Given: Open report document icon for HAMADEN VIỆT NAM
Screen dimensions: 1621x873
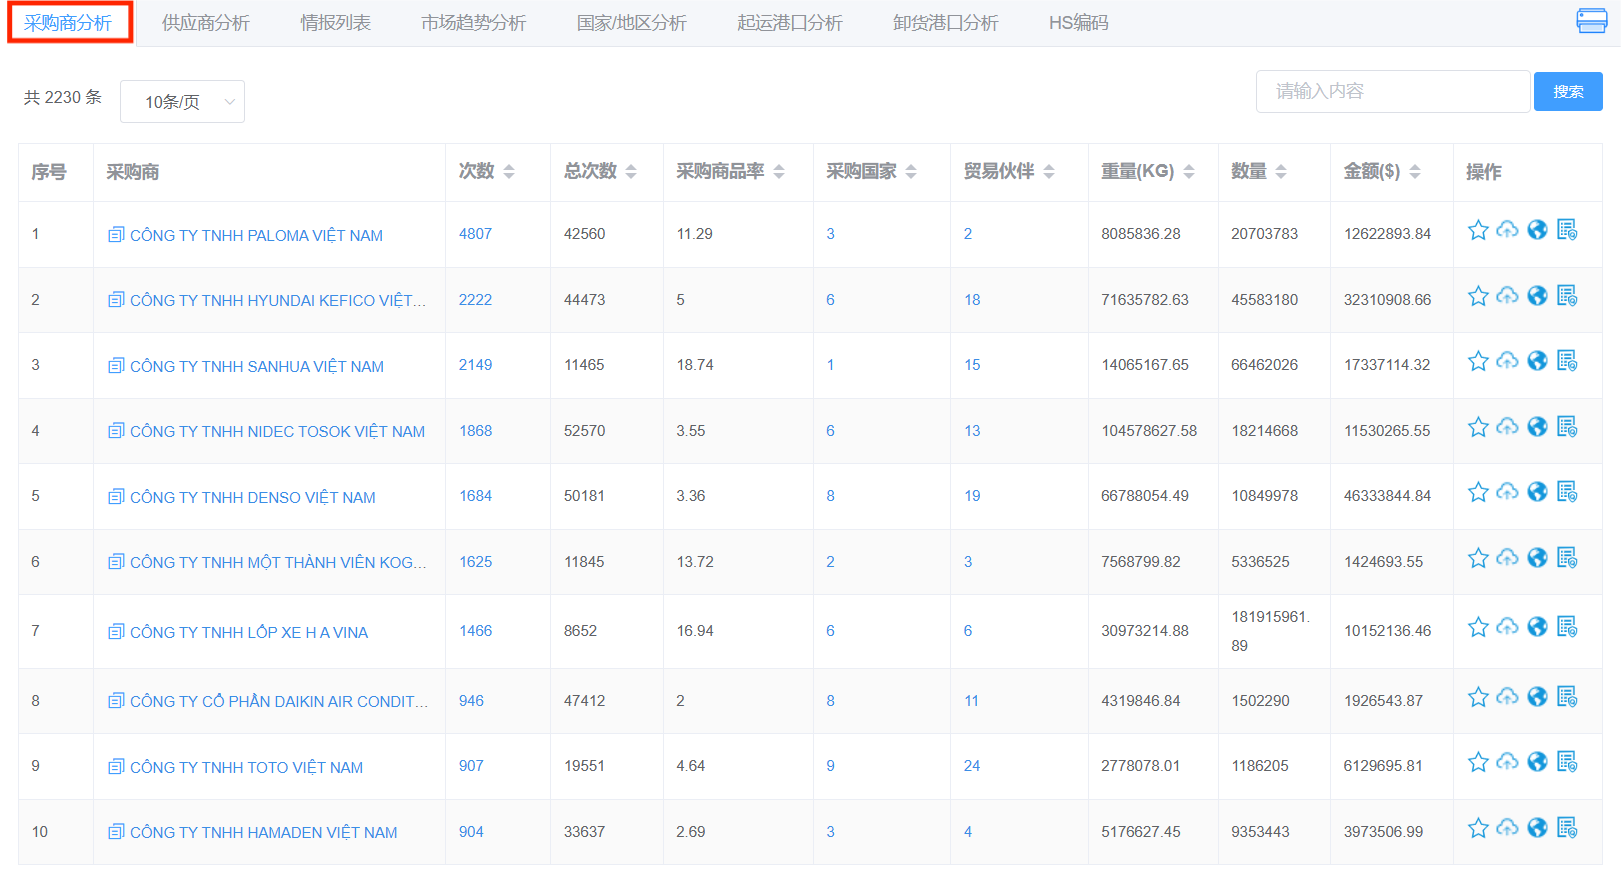Looking at the screenshot, I should [x=1567, y=828].
